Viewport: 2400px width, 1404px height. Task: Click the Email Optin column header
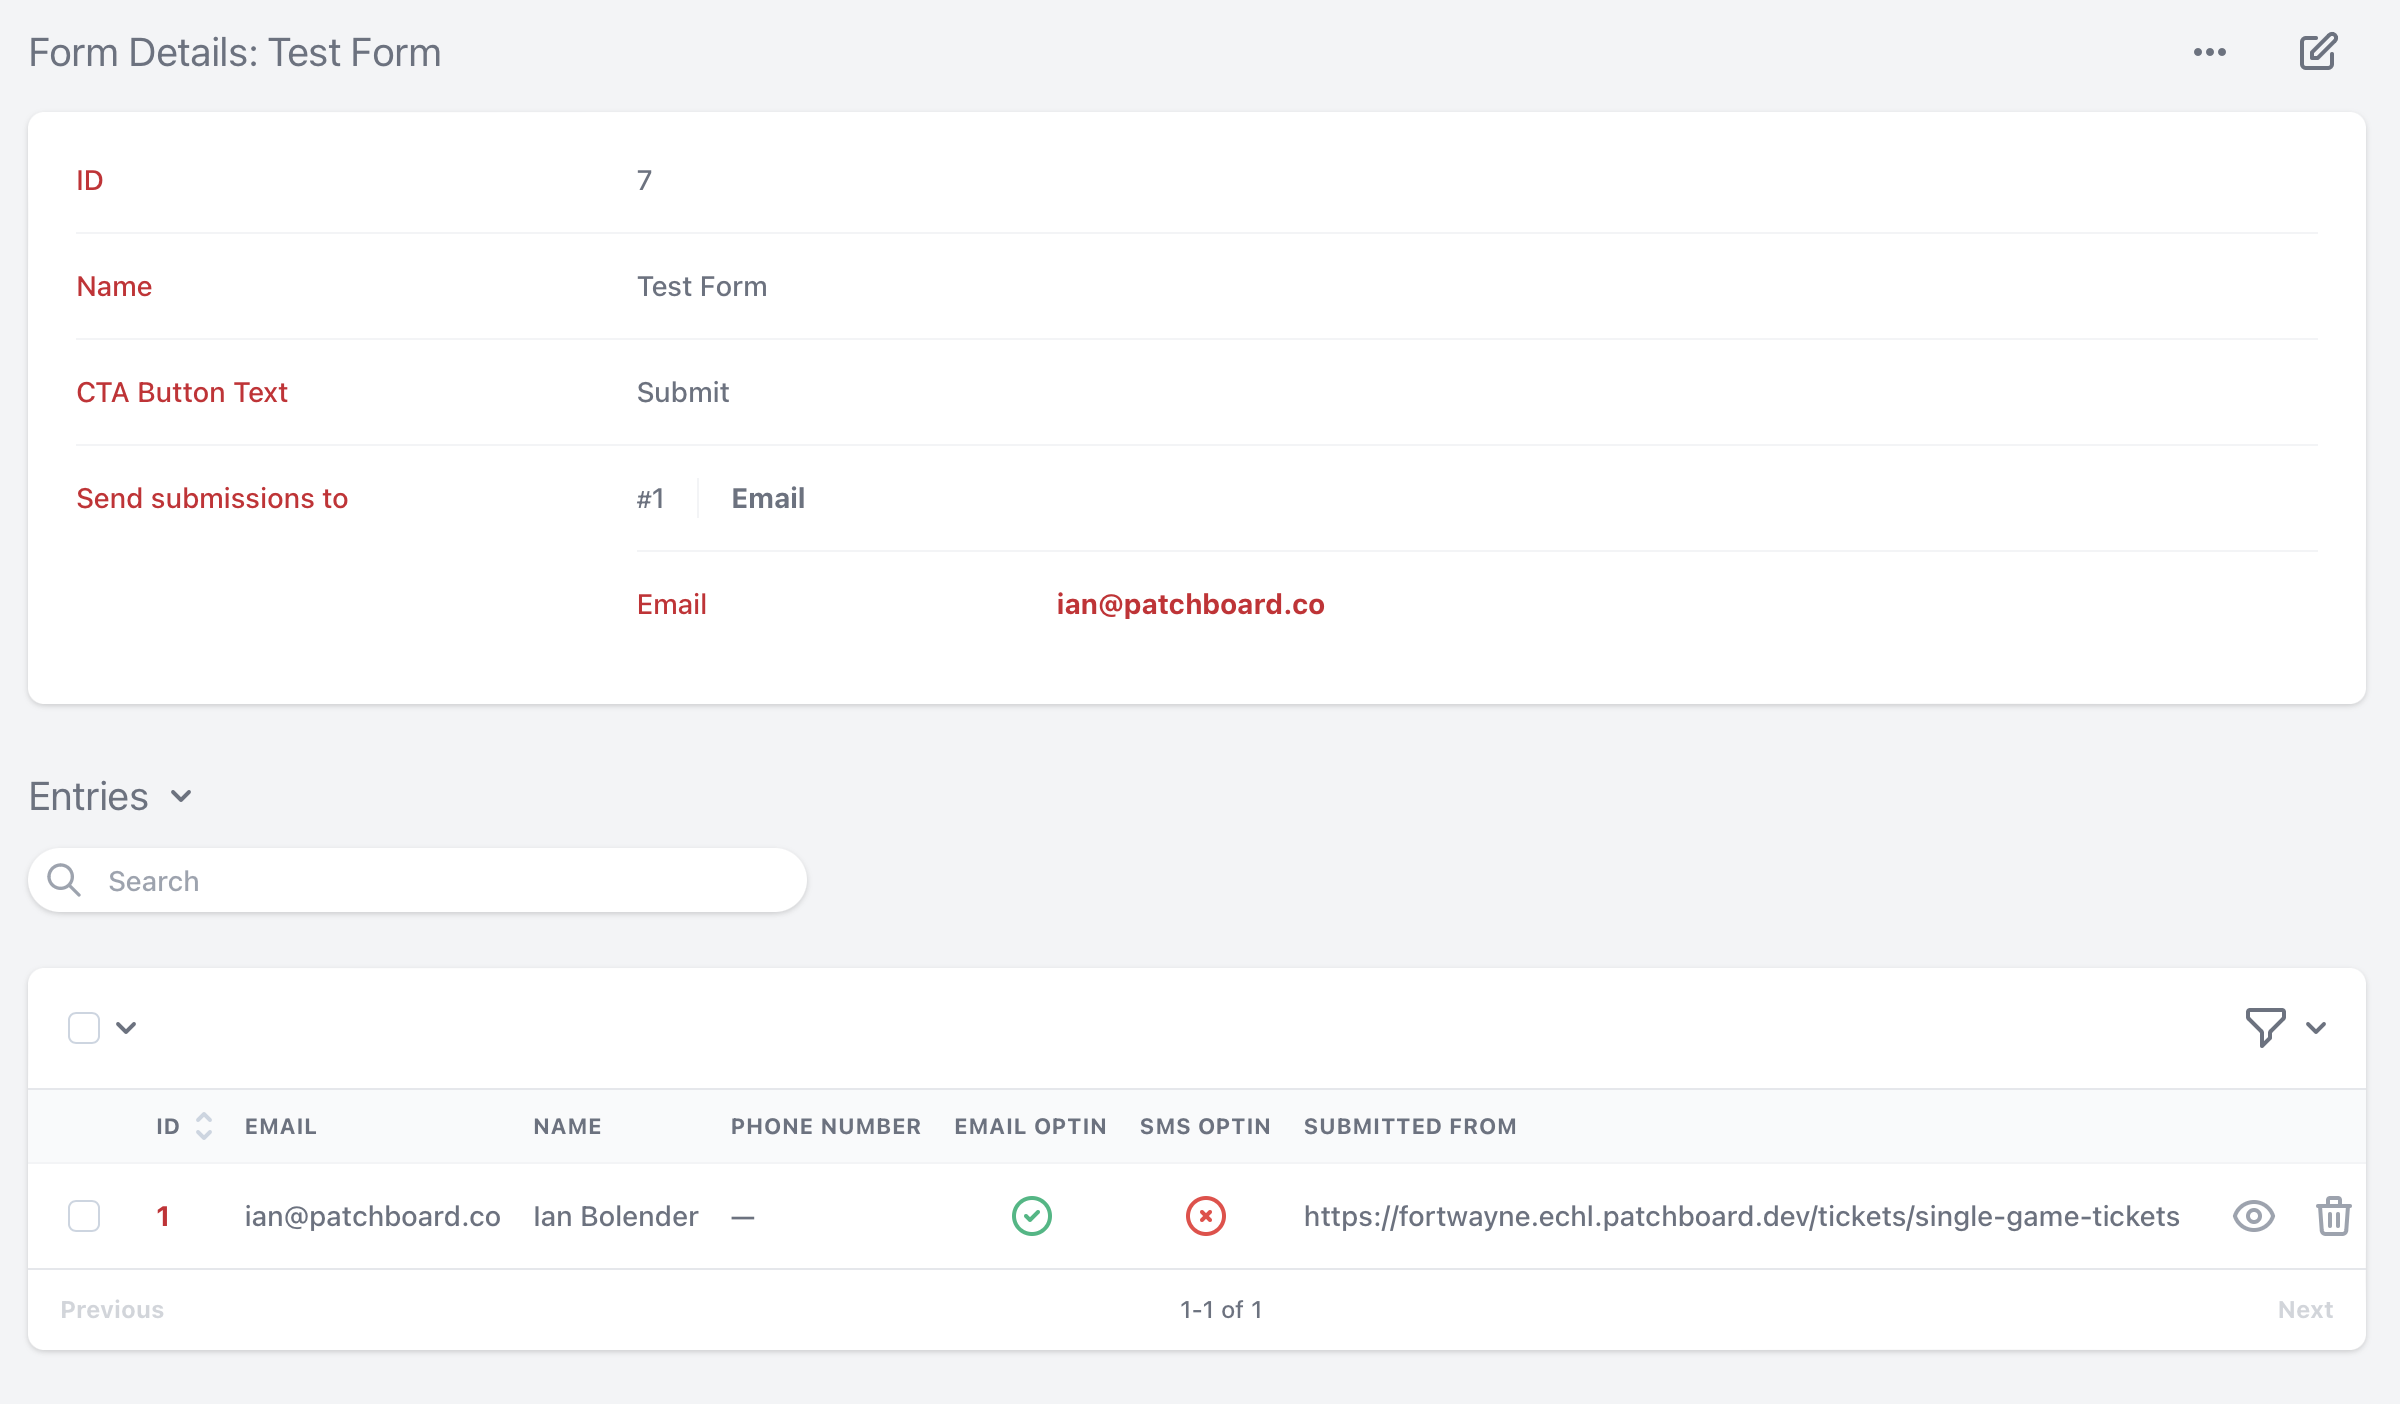tap(1030, 1126)
